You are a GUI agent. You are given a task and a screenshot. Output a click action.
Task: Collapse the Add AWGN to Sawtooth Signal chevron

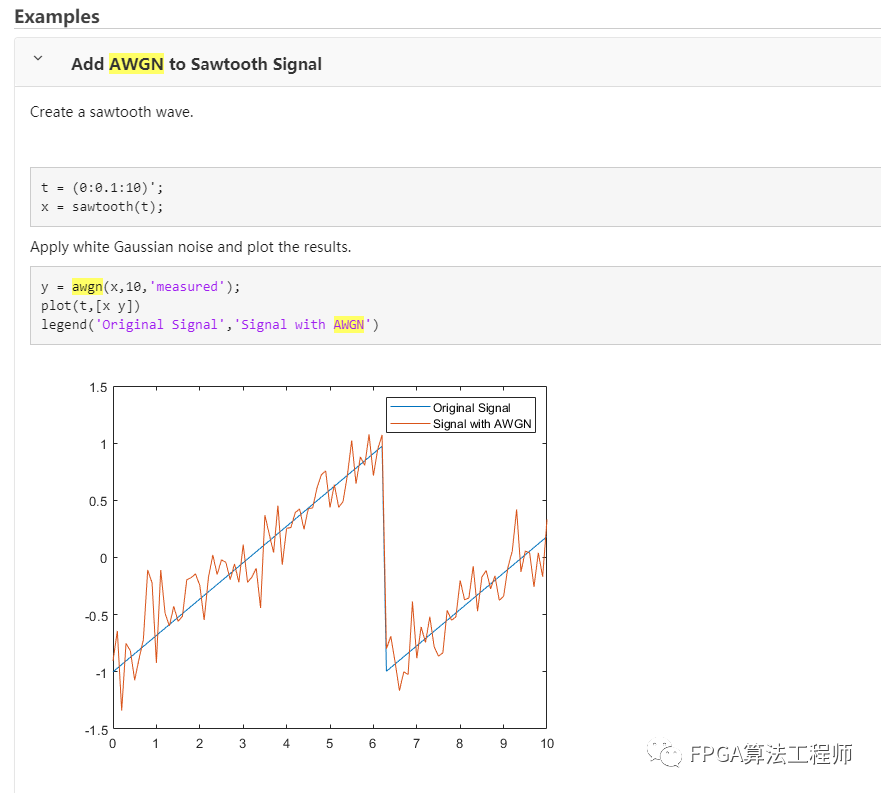pos(38,59)
